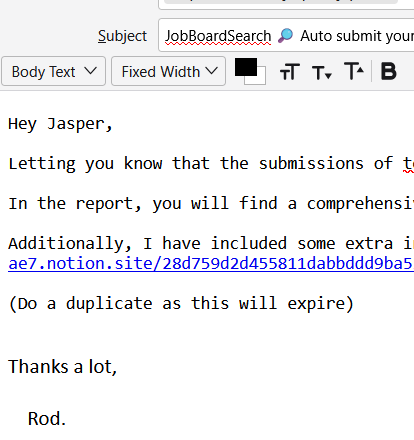414x440 pixels.
Task: Click the '(Do a duplicate as this will expire)' line
Action: click(181, 304)
